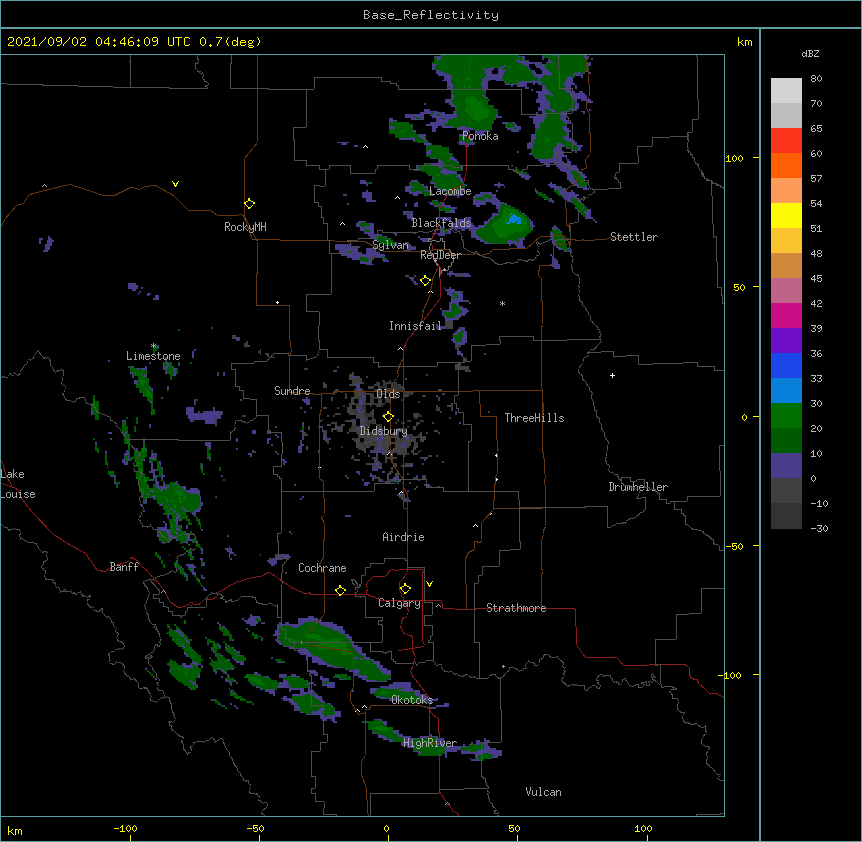The image size is (862, 842).
Task: Select the Lacombe label on the map
Action: coord(450,191)
